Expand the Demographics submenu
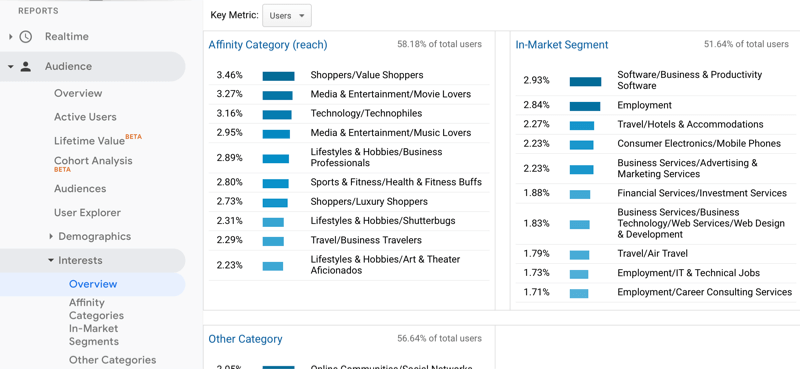The width and height of the screenshot is (800, 369). tap(51, 236)
